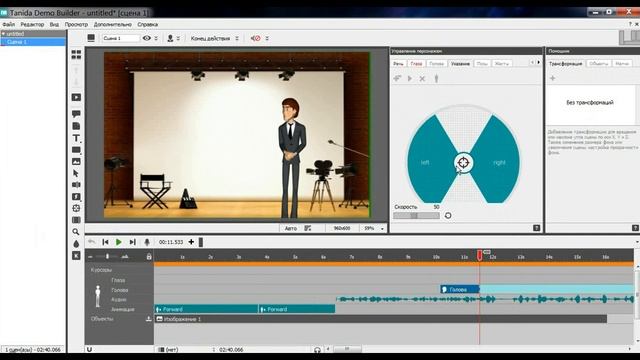Open the Справка menu

[x=148, y=24]
